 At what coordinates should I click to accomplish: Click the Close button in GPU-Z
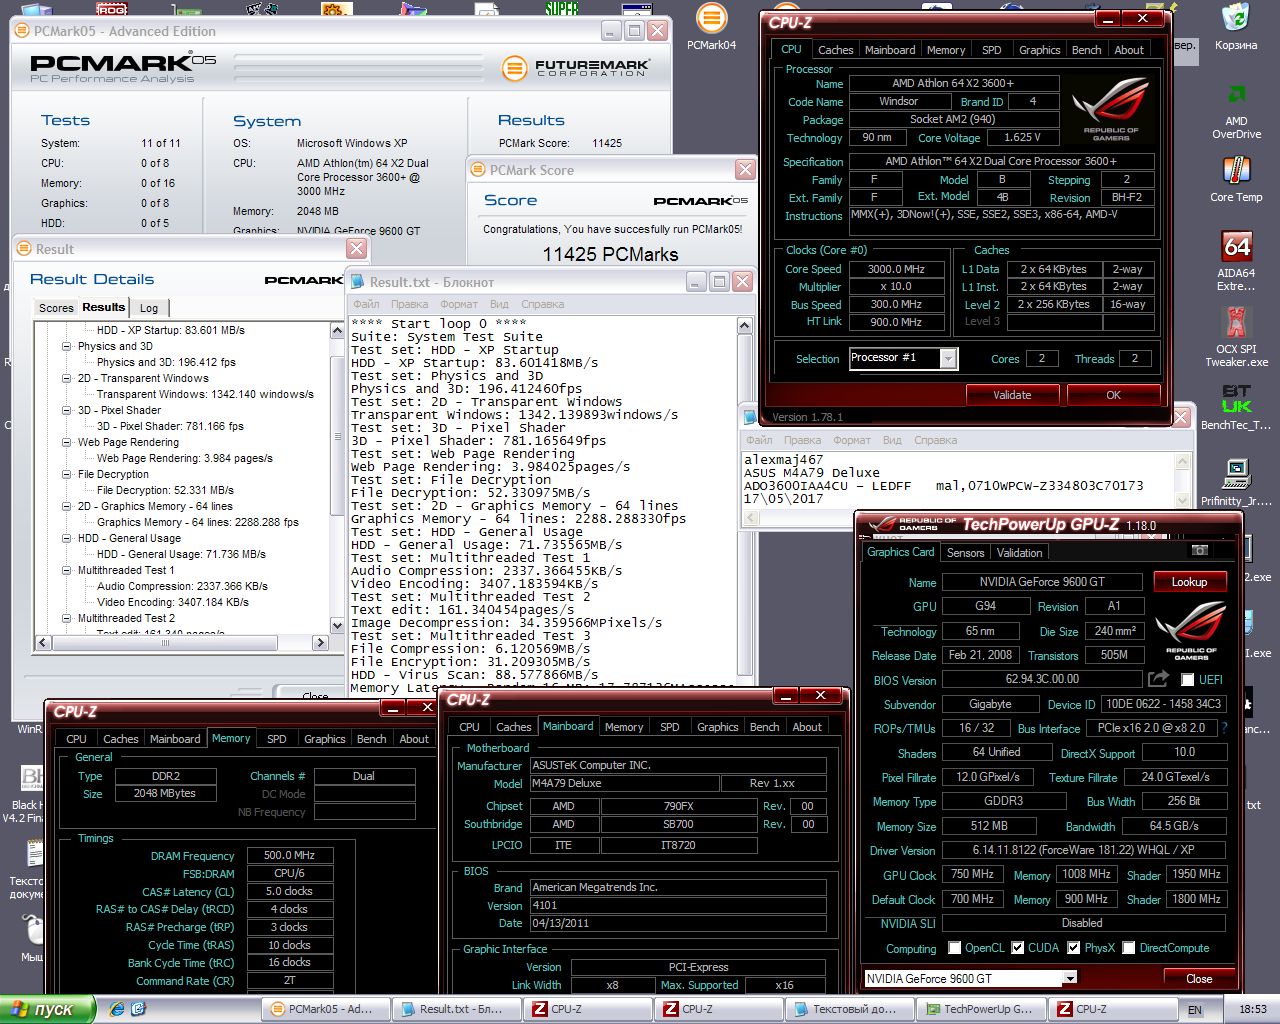(1199, 978)
